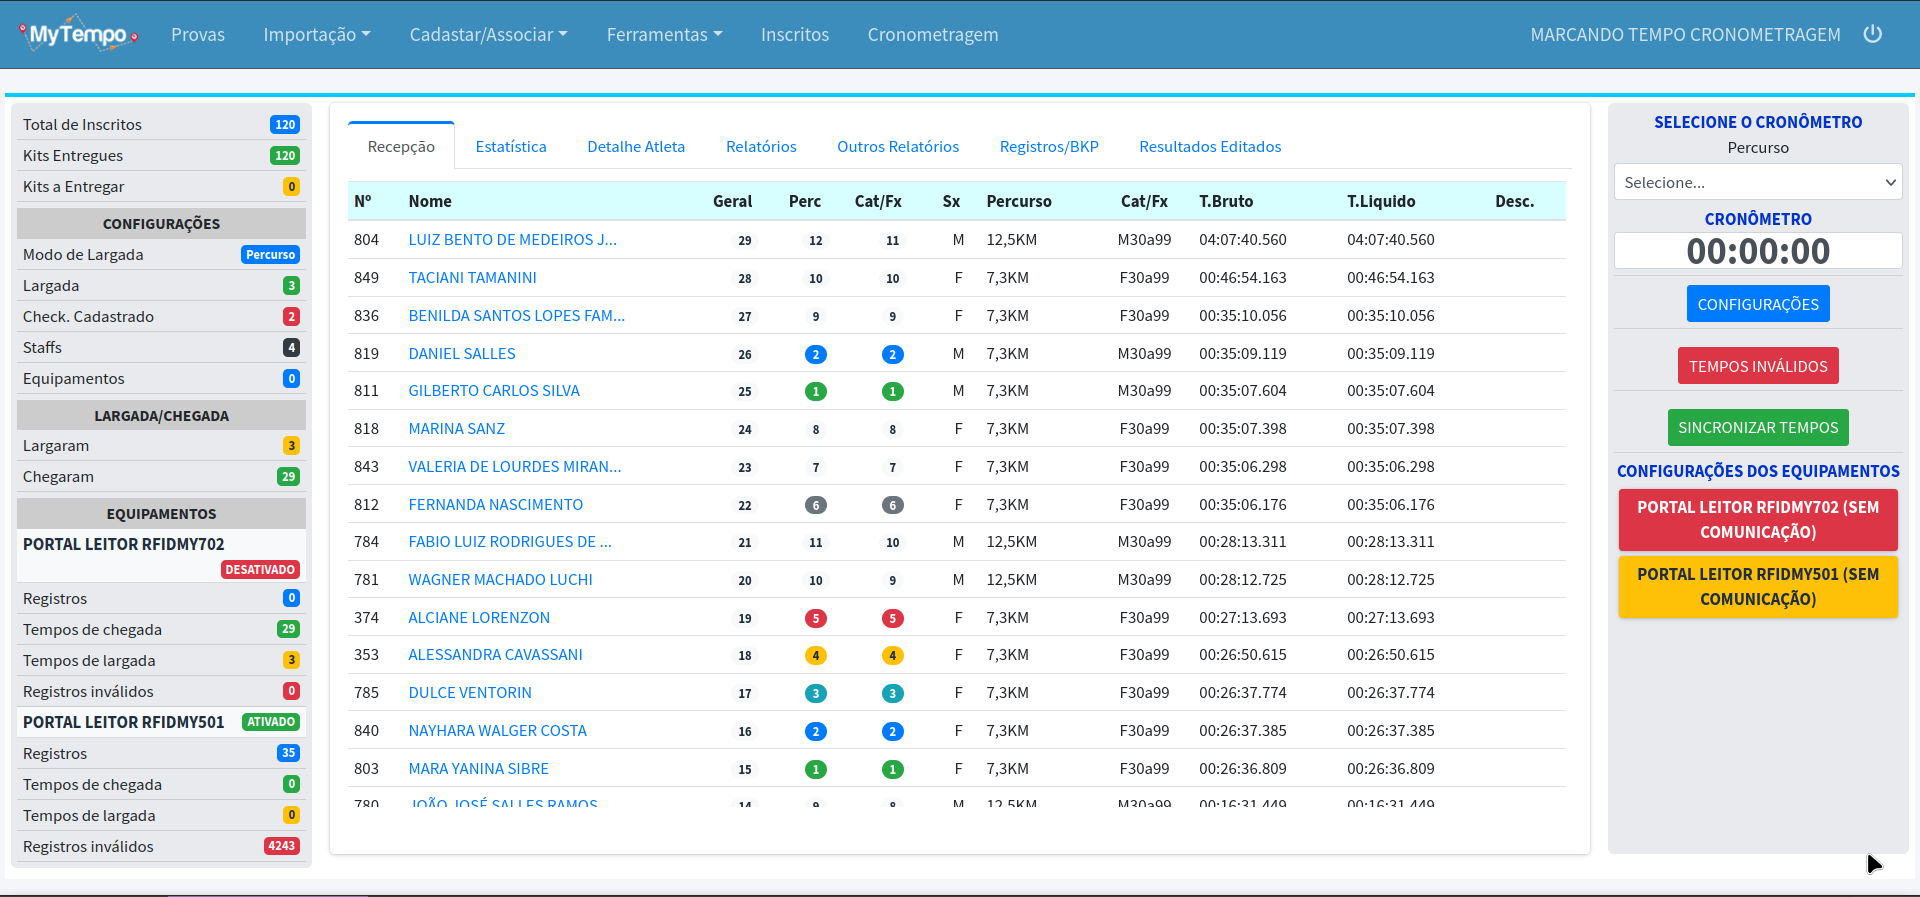The width and height of the screenshot is (1920, 897).
Task: Click the yellow PORTAL LEITOR RFIDMY501 button
Action: pyautogui.click(x=1758, y=587)
